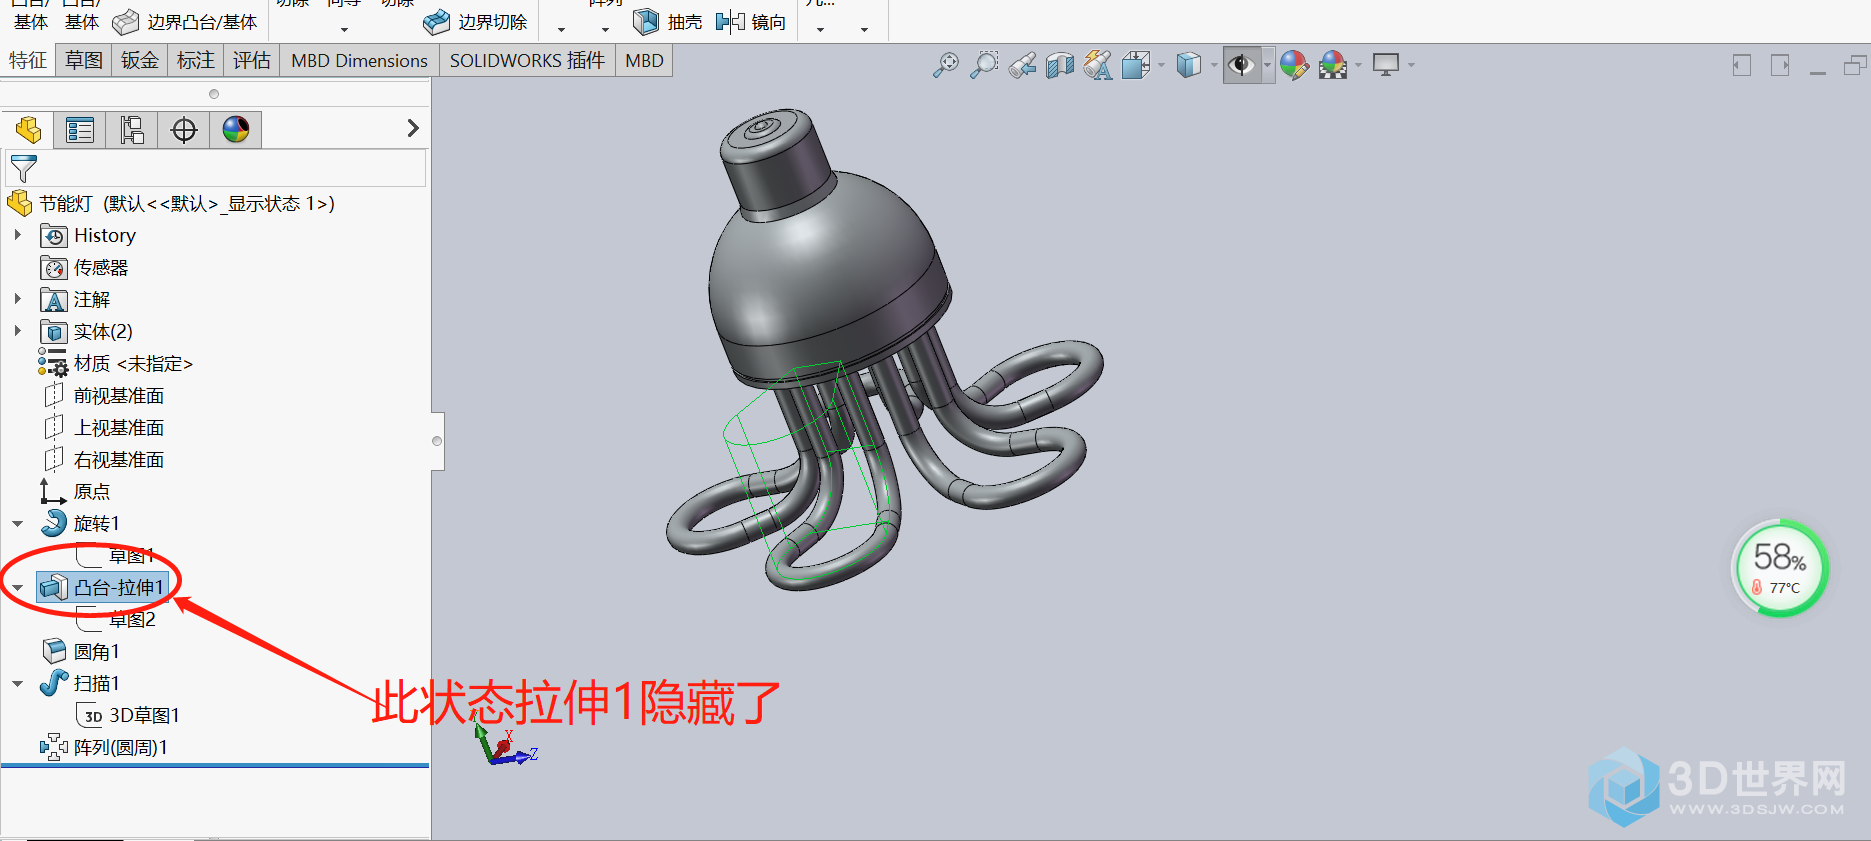The image size is (1871, 841).
Task: Collapse the 旋转1 feature node
Action: point(17,523)
